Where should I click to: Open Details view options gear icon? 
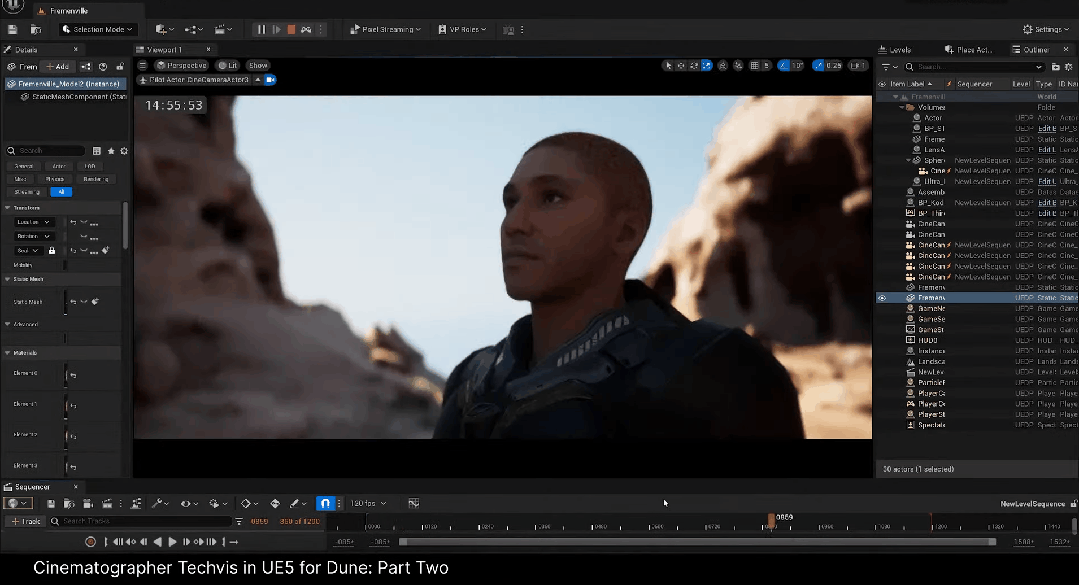(x=124, y=151)
